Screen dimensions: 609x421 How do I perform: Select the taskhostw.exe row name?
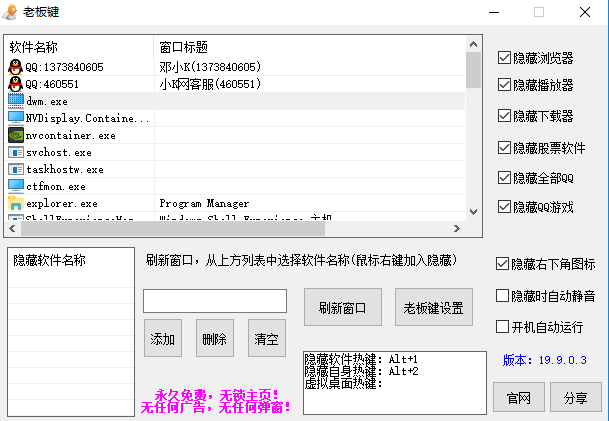(x=65, y=169)
